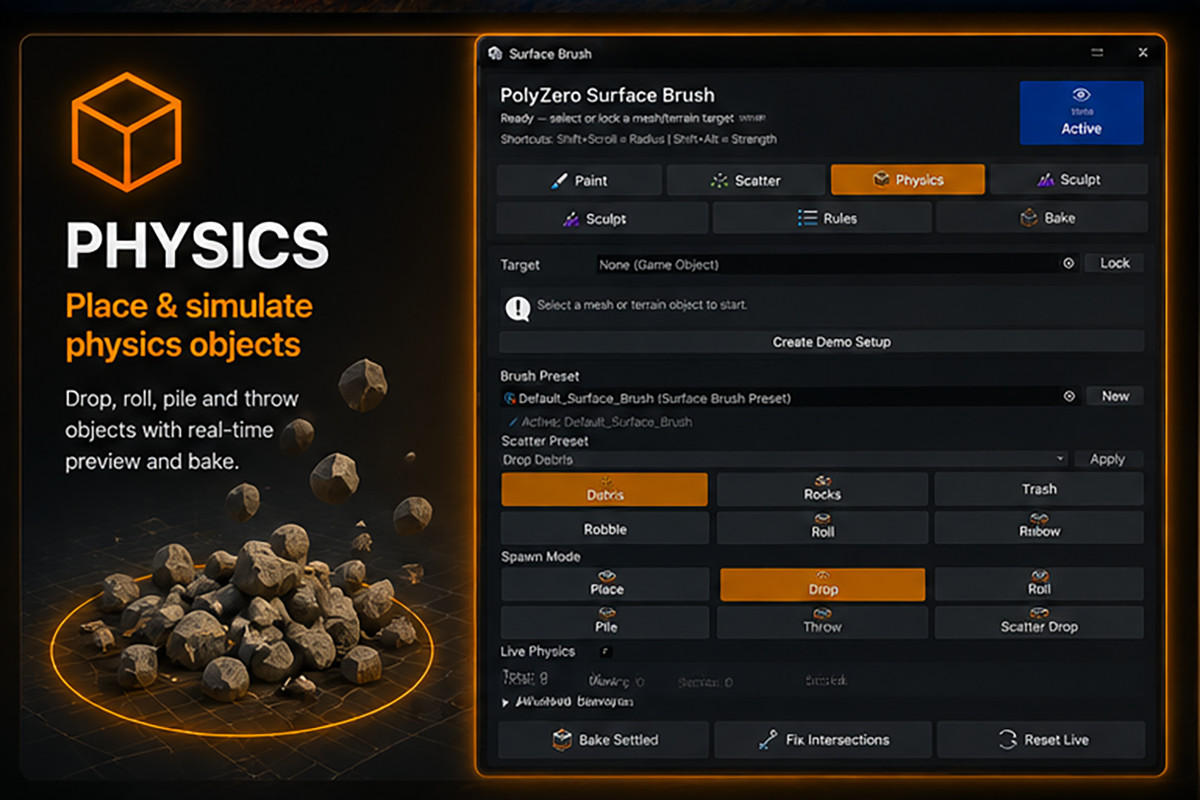Choose the Scatter Drop spawn icon
This screenshot has height=800, width=1200.
click(x=1040, y=614)
